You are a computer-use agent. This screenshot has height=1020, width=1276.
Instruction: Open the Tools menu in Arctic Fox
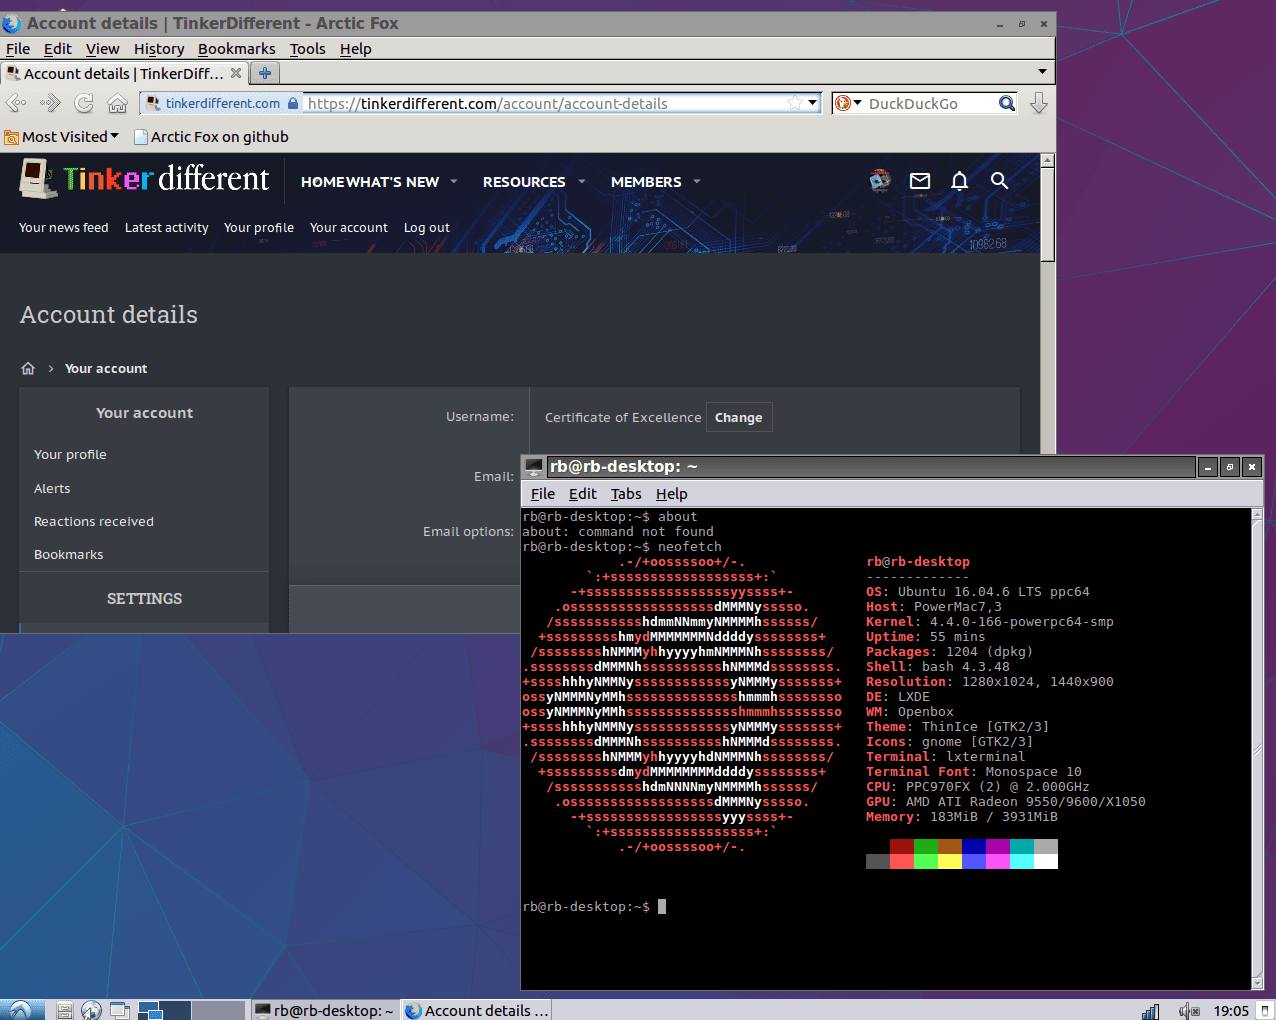[307, 48]
